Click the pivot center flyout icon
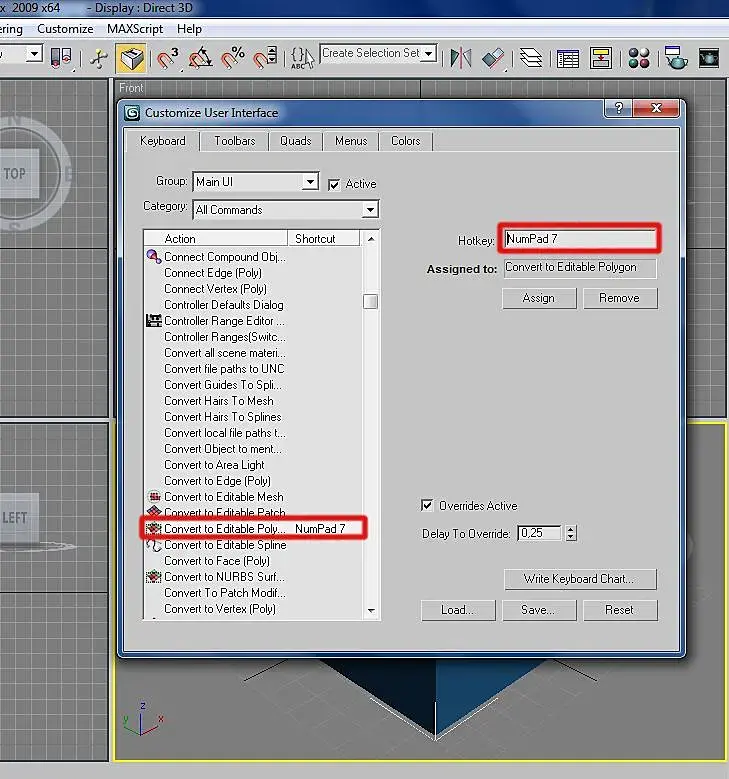Screen dimensions: 729x779 pos(61,58)
